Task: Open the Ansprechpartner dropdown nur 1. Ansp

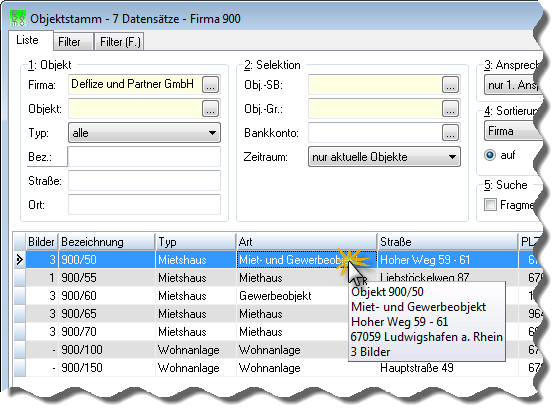Action: tap(512, 85)
